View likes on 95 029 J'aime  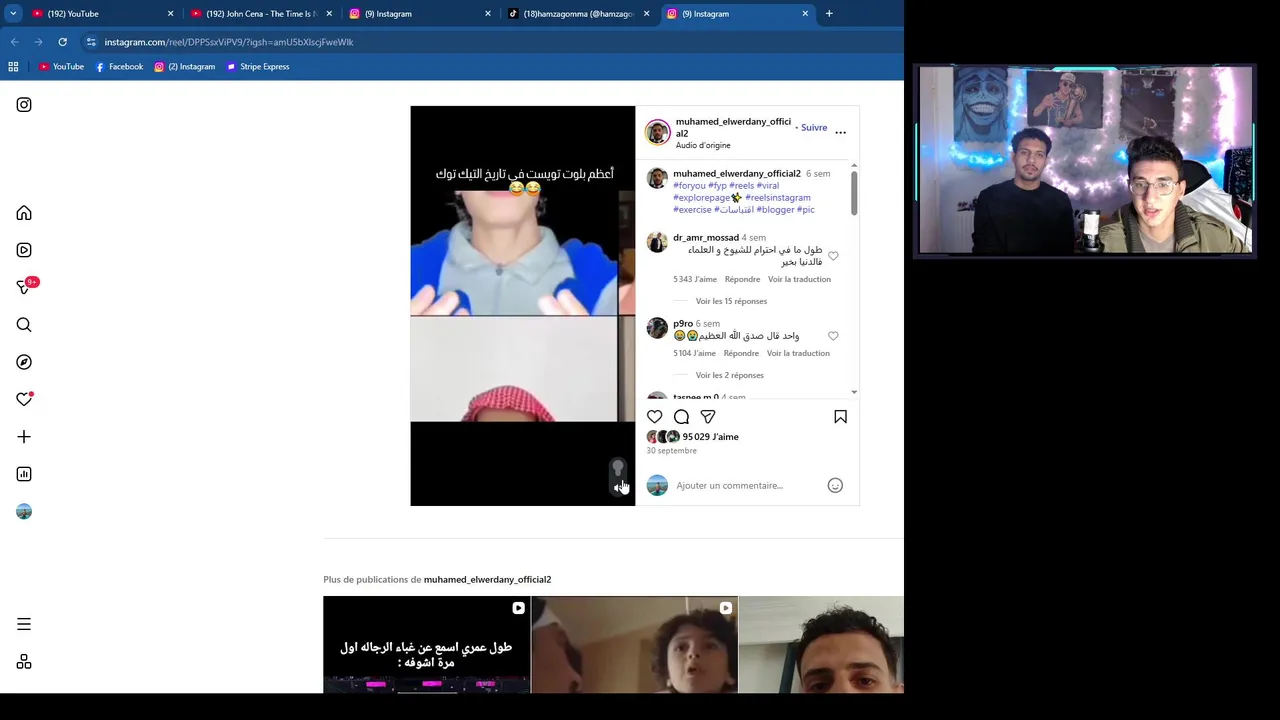710,437
